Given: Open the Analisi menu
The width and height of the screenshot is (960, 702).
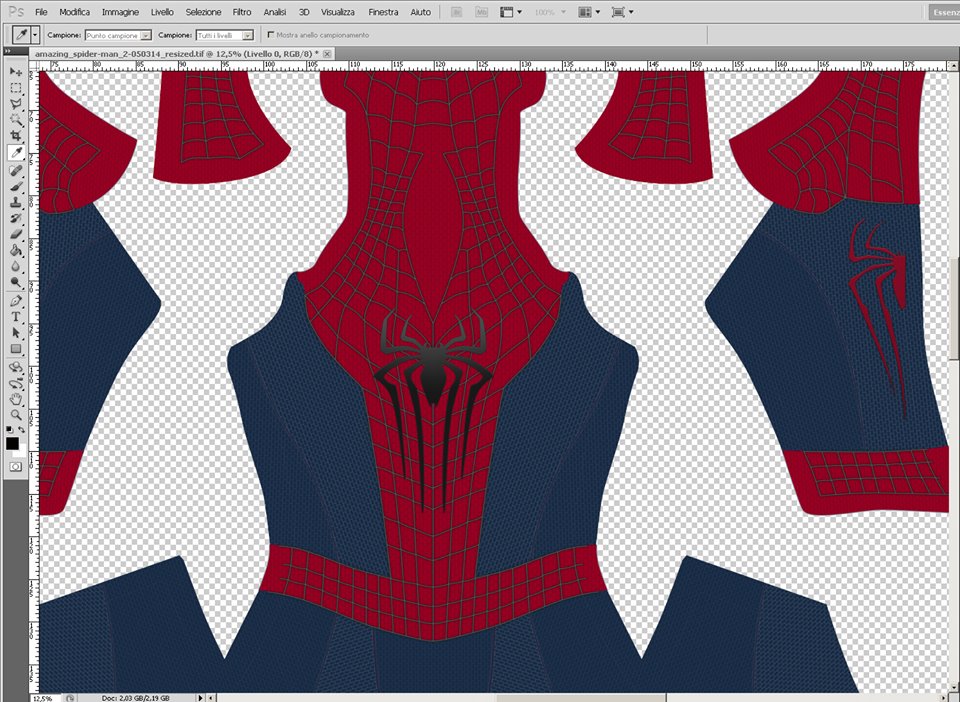Looking at the screenshot, I should click(x=275, y=12).
